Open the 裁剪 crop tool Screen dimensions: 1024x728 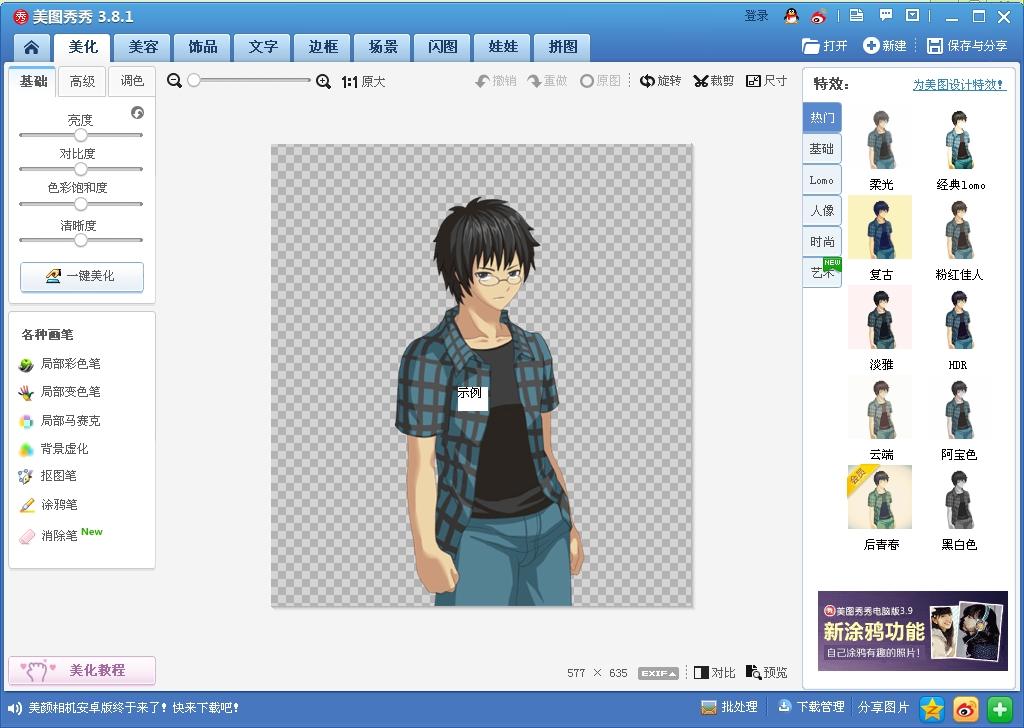tap(713, 81)
